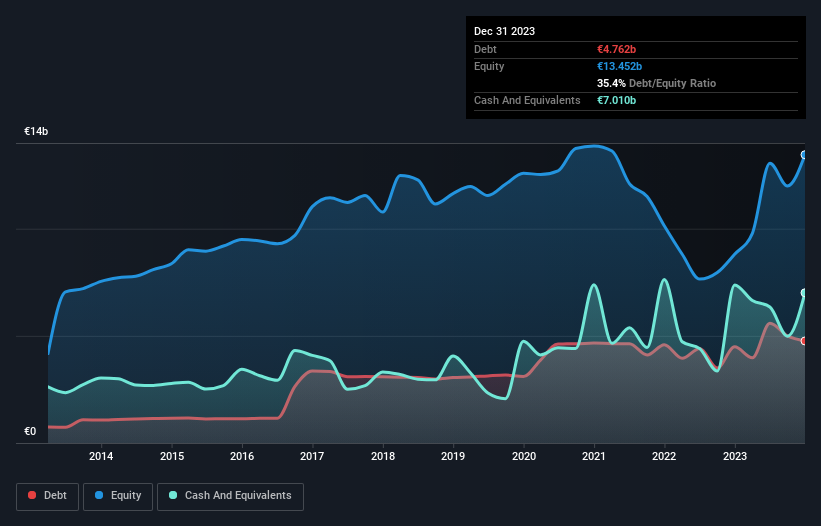Click the €4.762b debt value
Screen dimensions: 821x526
(616, 49)
